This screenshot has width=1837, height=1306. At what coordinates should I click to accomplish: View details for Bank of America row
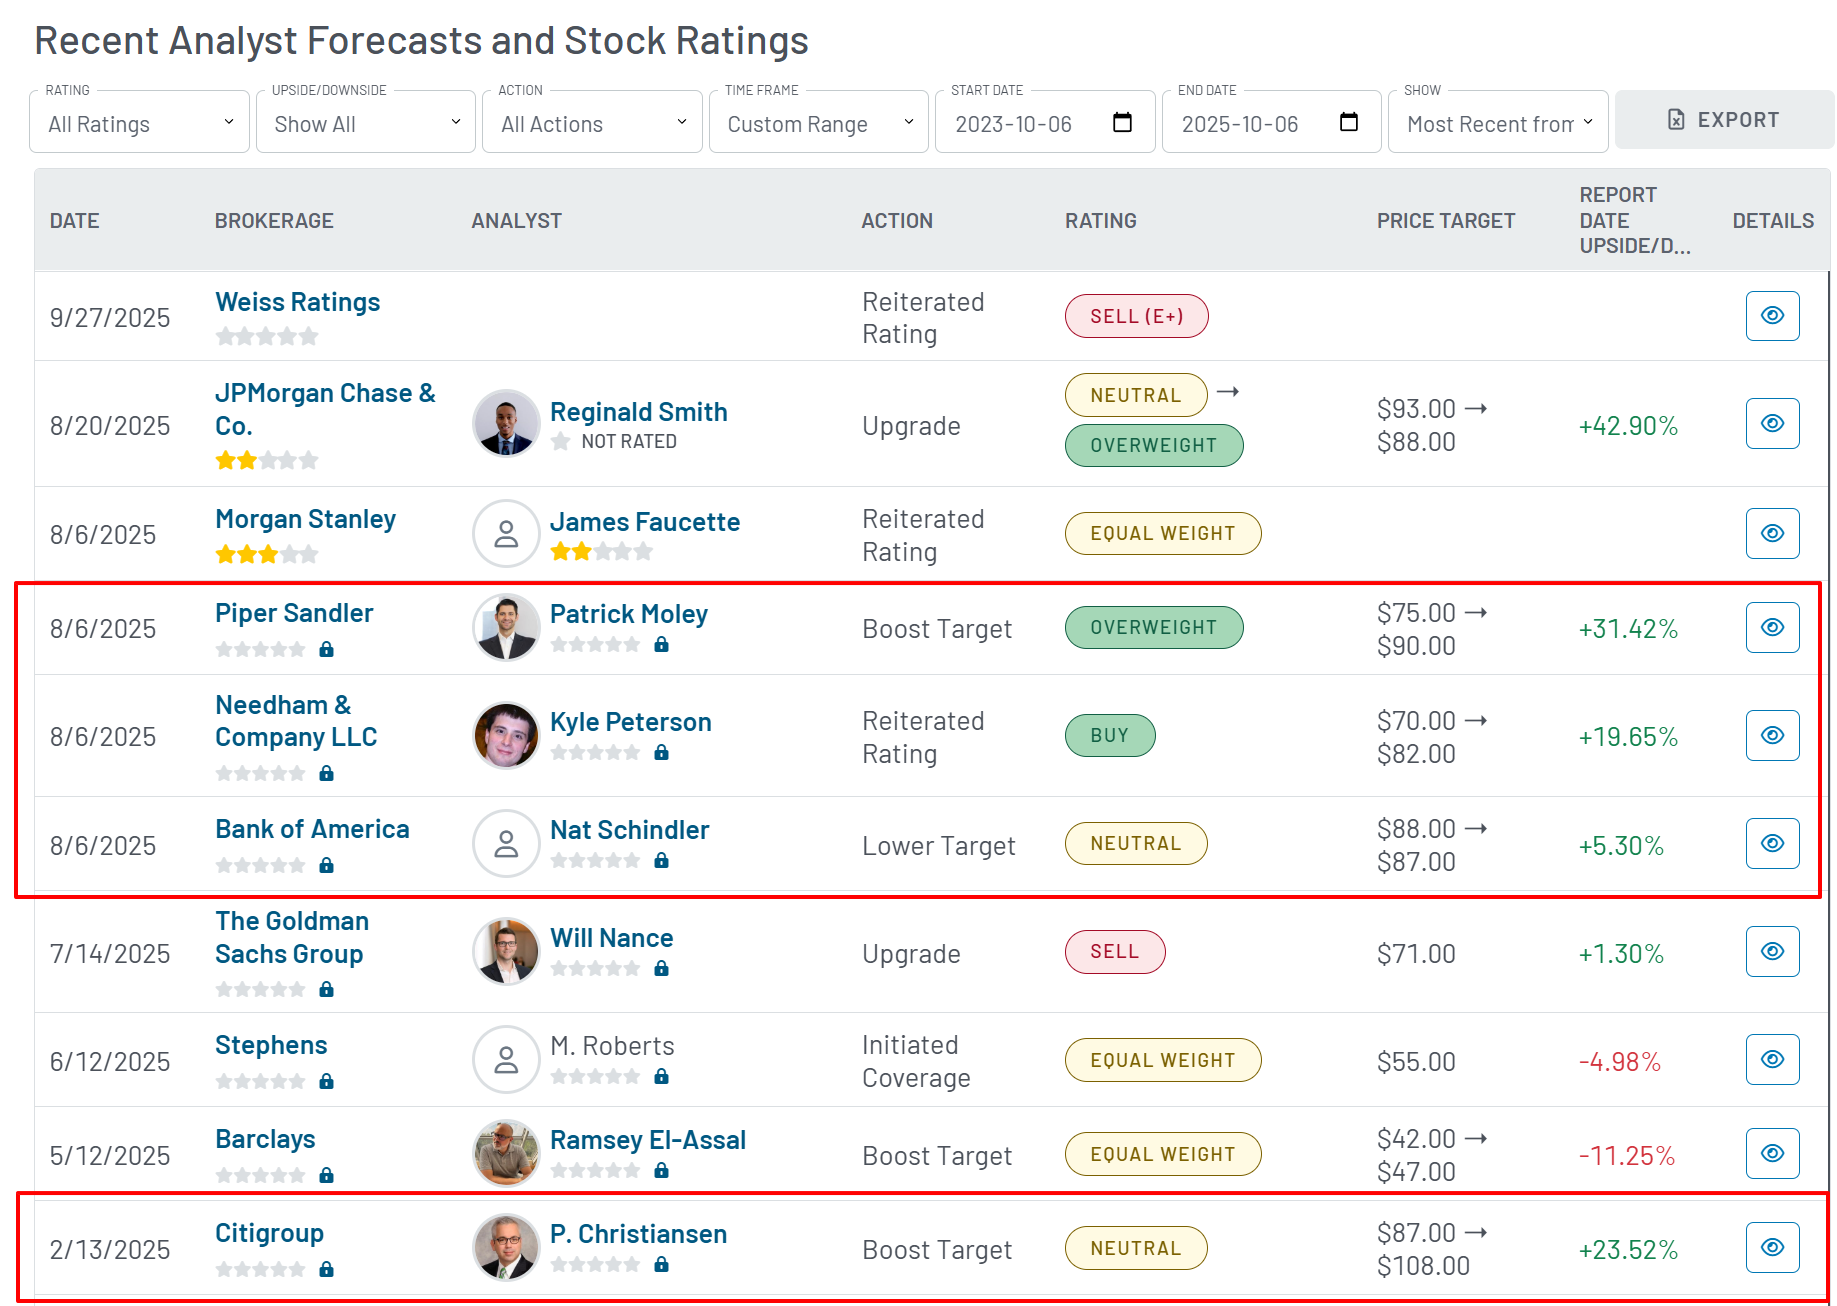click(1772, 844)
